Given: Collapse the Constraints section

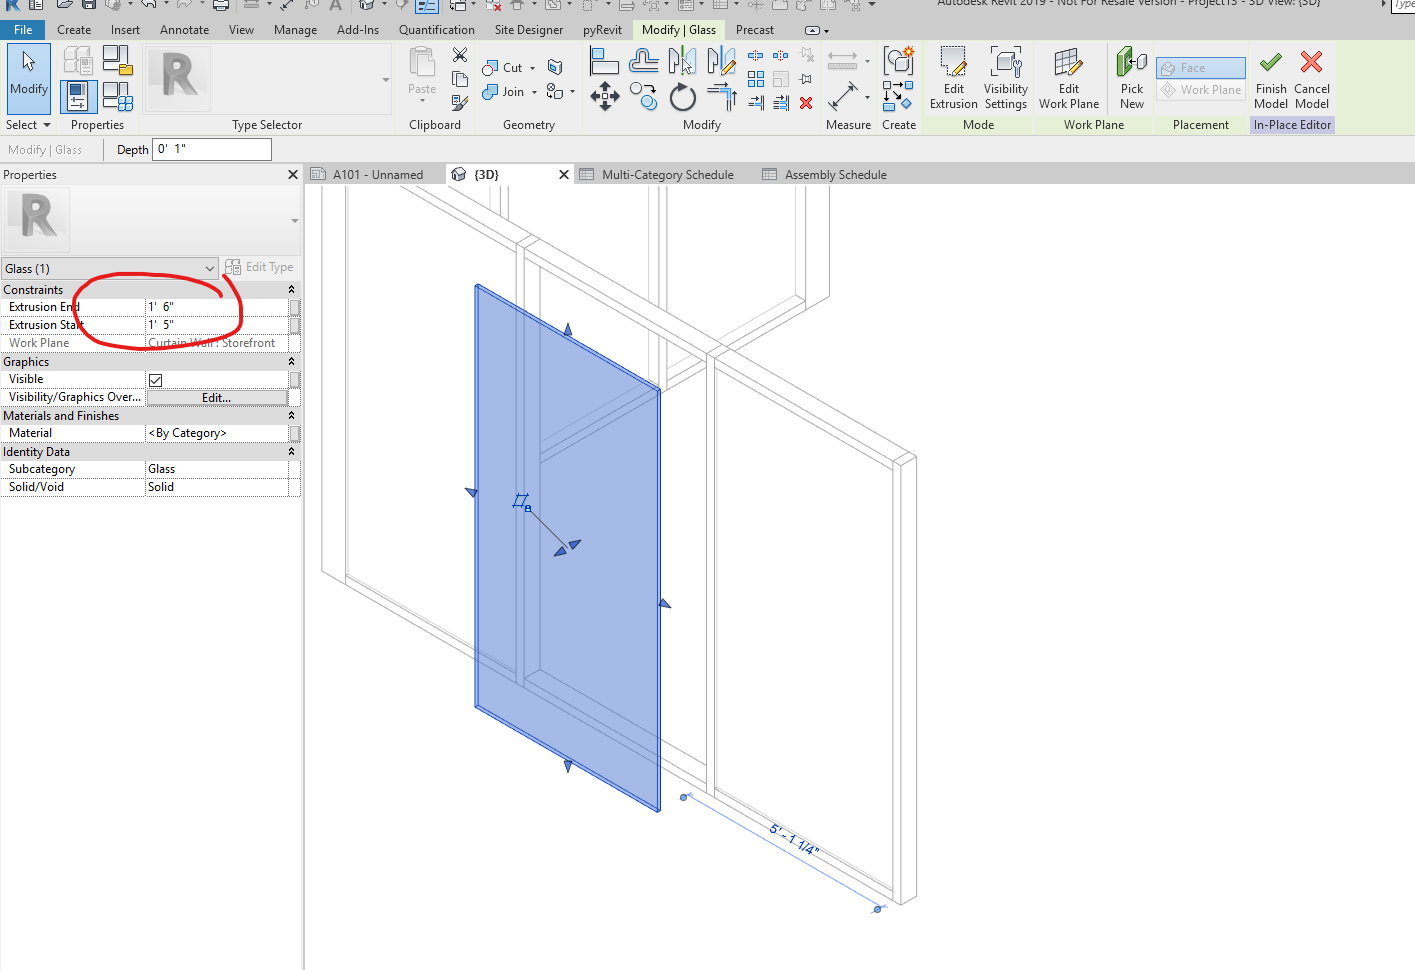Looking at the screenshot, I should click(291, 290).
